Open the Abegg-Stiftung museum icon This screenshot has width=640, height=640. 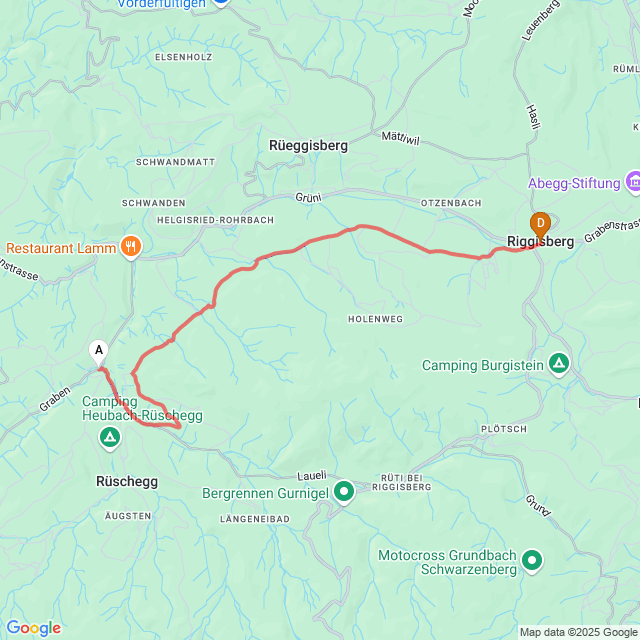(633, 182)
